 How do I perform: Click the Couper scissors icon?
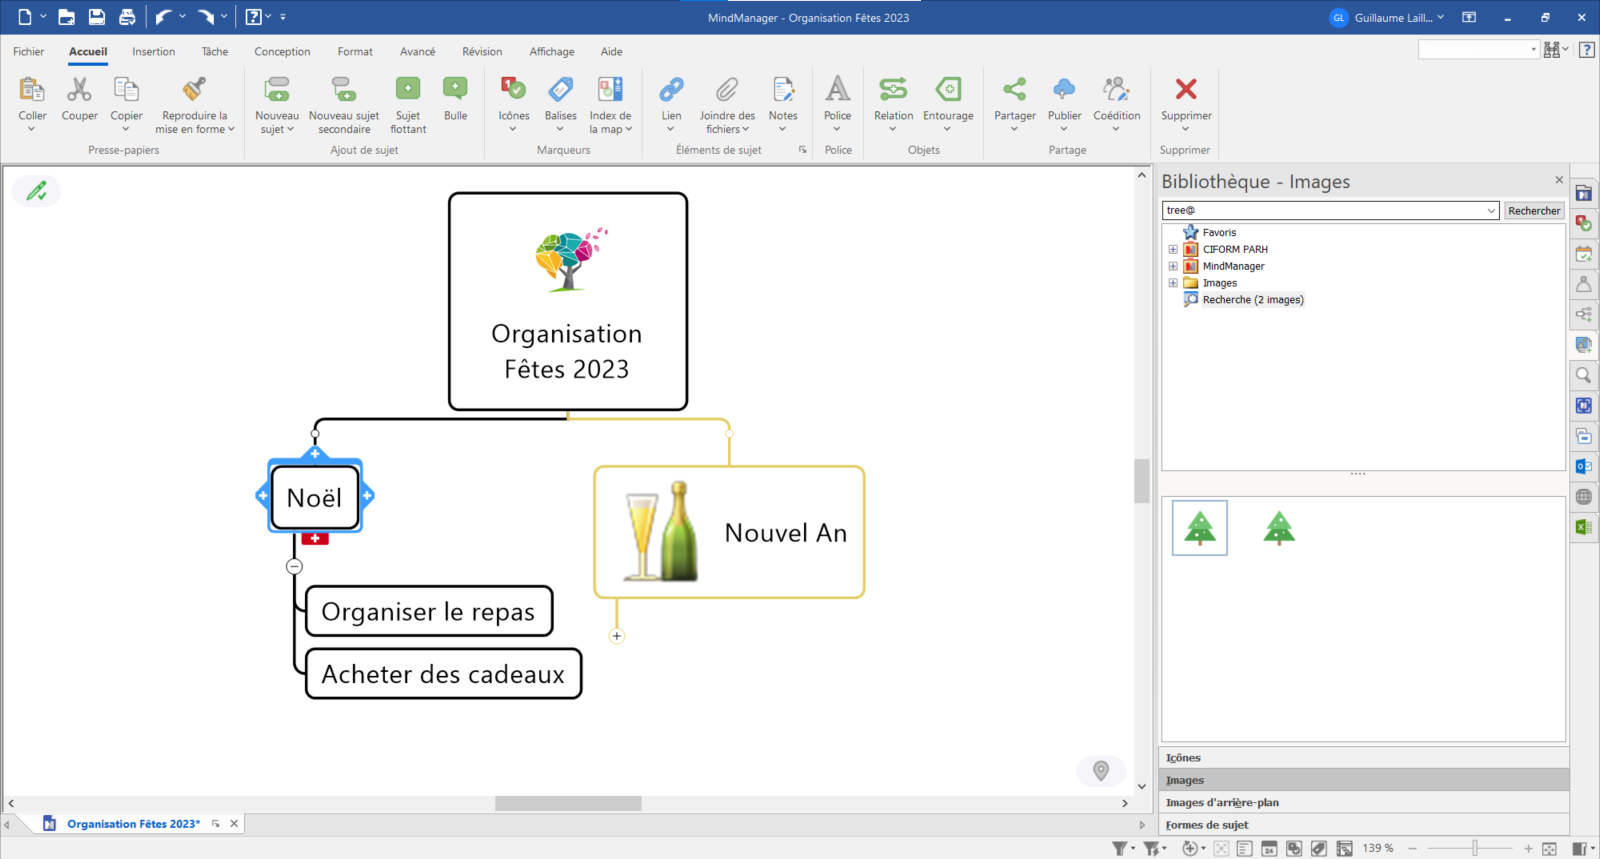tap(79, 90)
